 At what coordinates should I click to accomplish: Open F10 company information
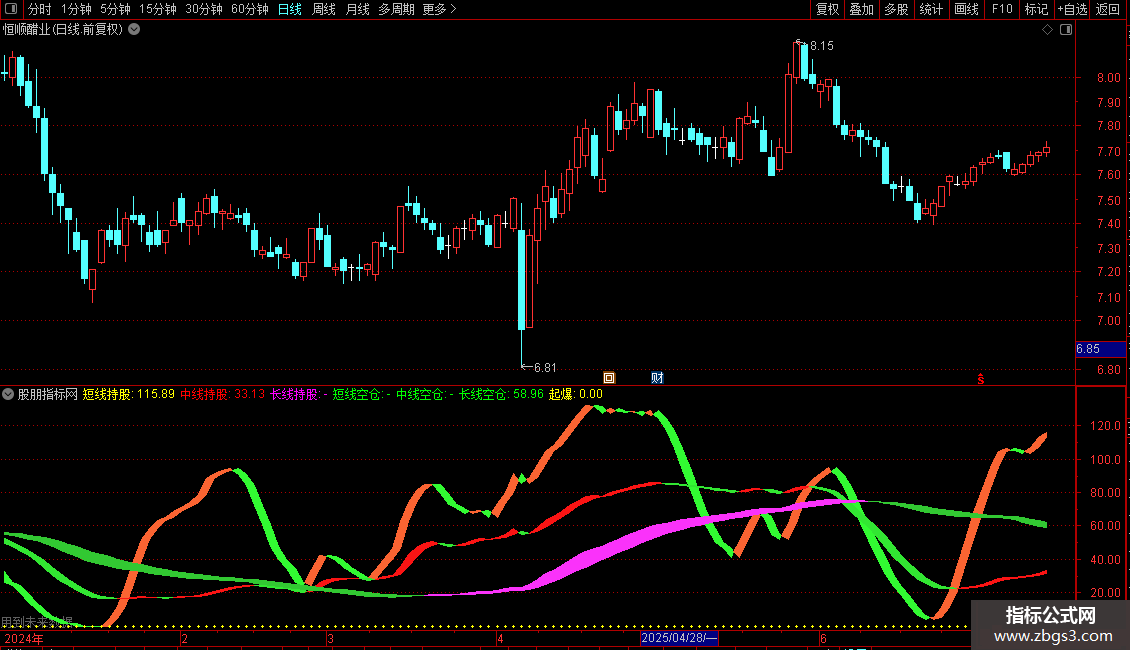click(x=1002, y=9)
